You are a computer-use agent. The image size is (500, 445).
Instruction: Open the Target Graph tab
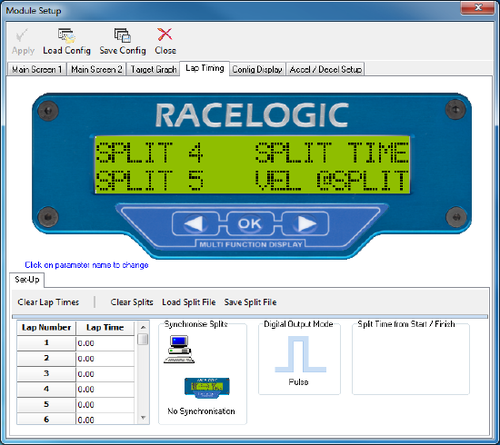(x=154, y=69)
